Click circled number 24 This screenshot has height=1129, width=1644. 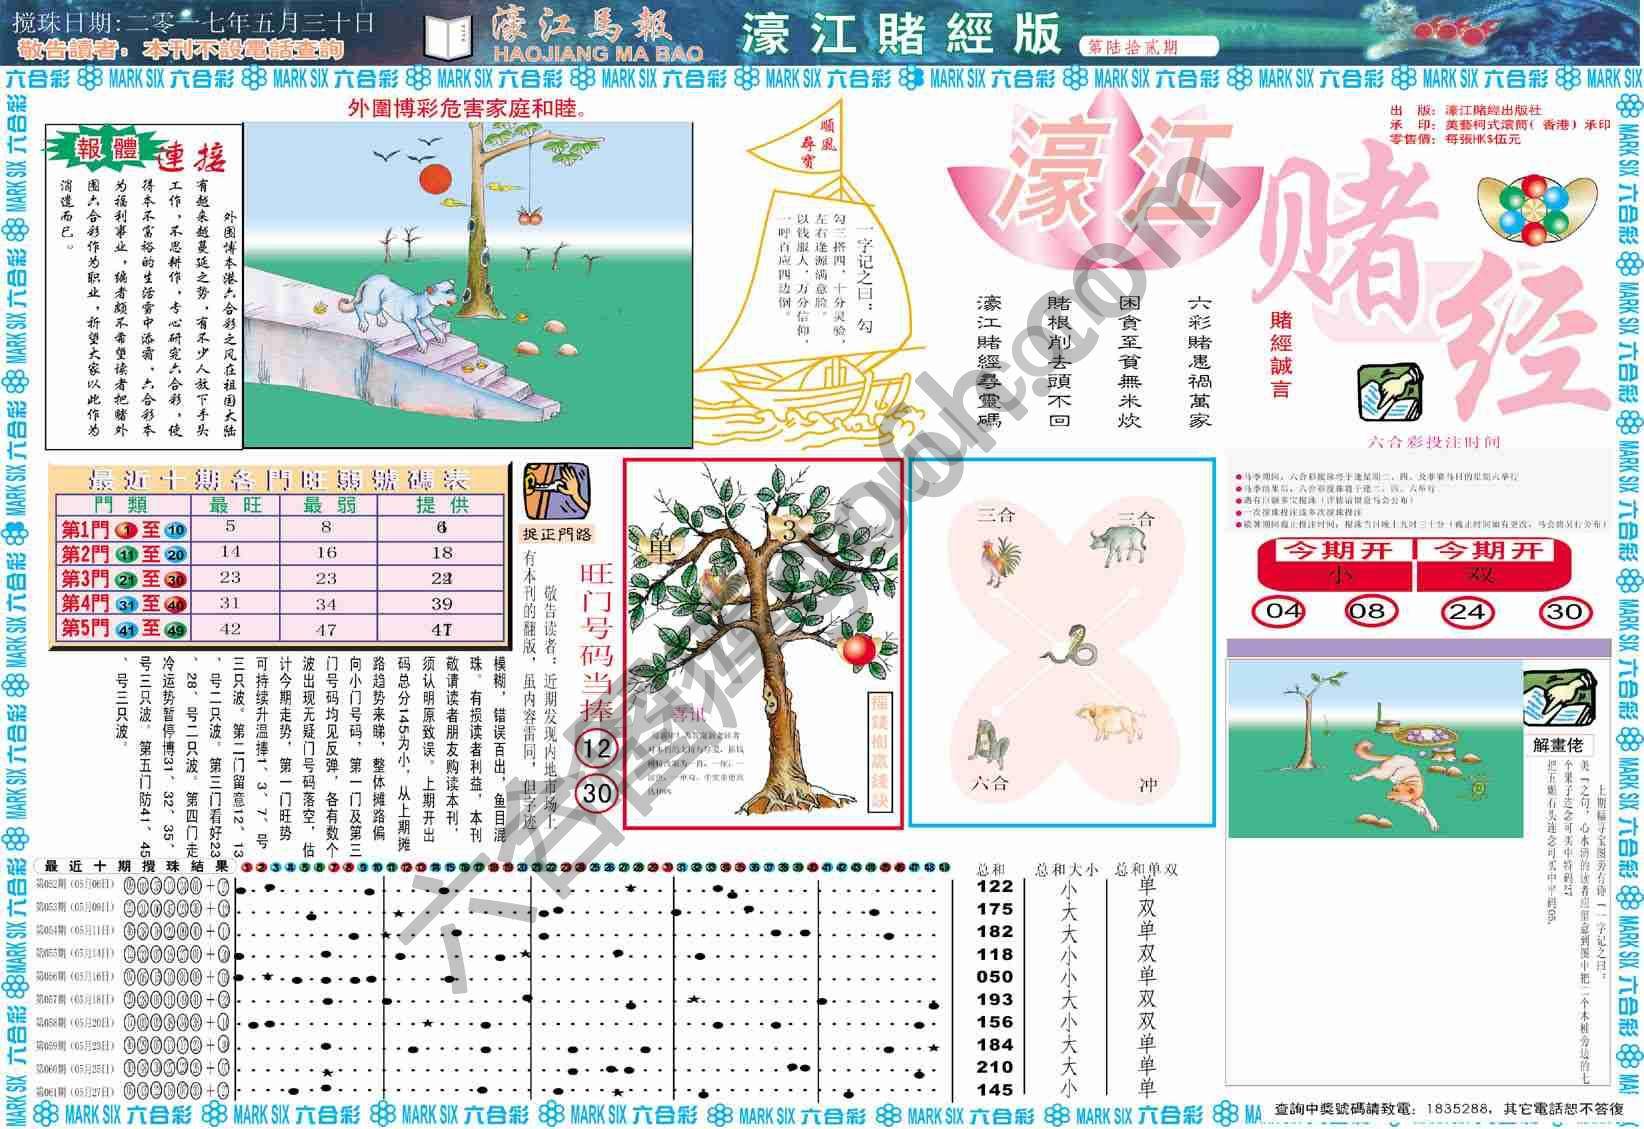coord(1466,612)
